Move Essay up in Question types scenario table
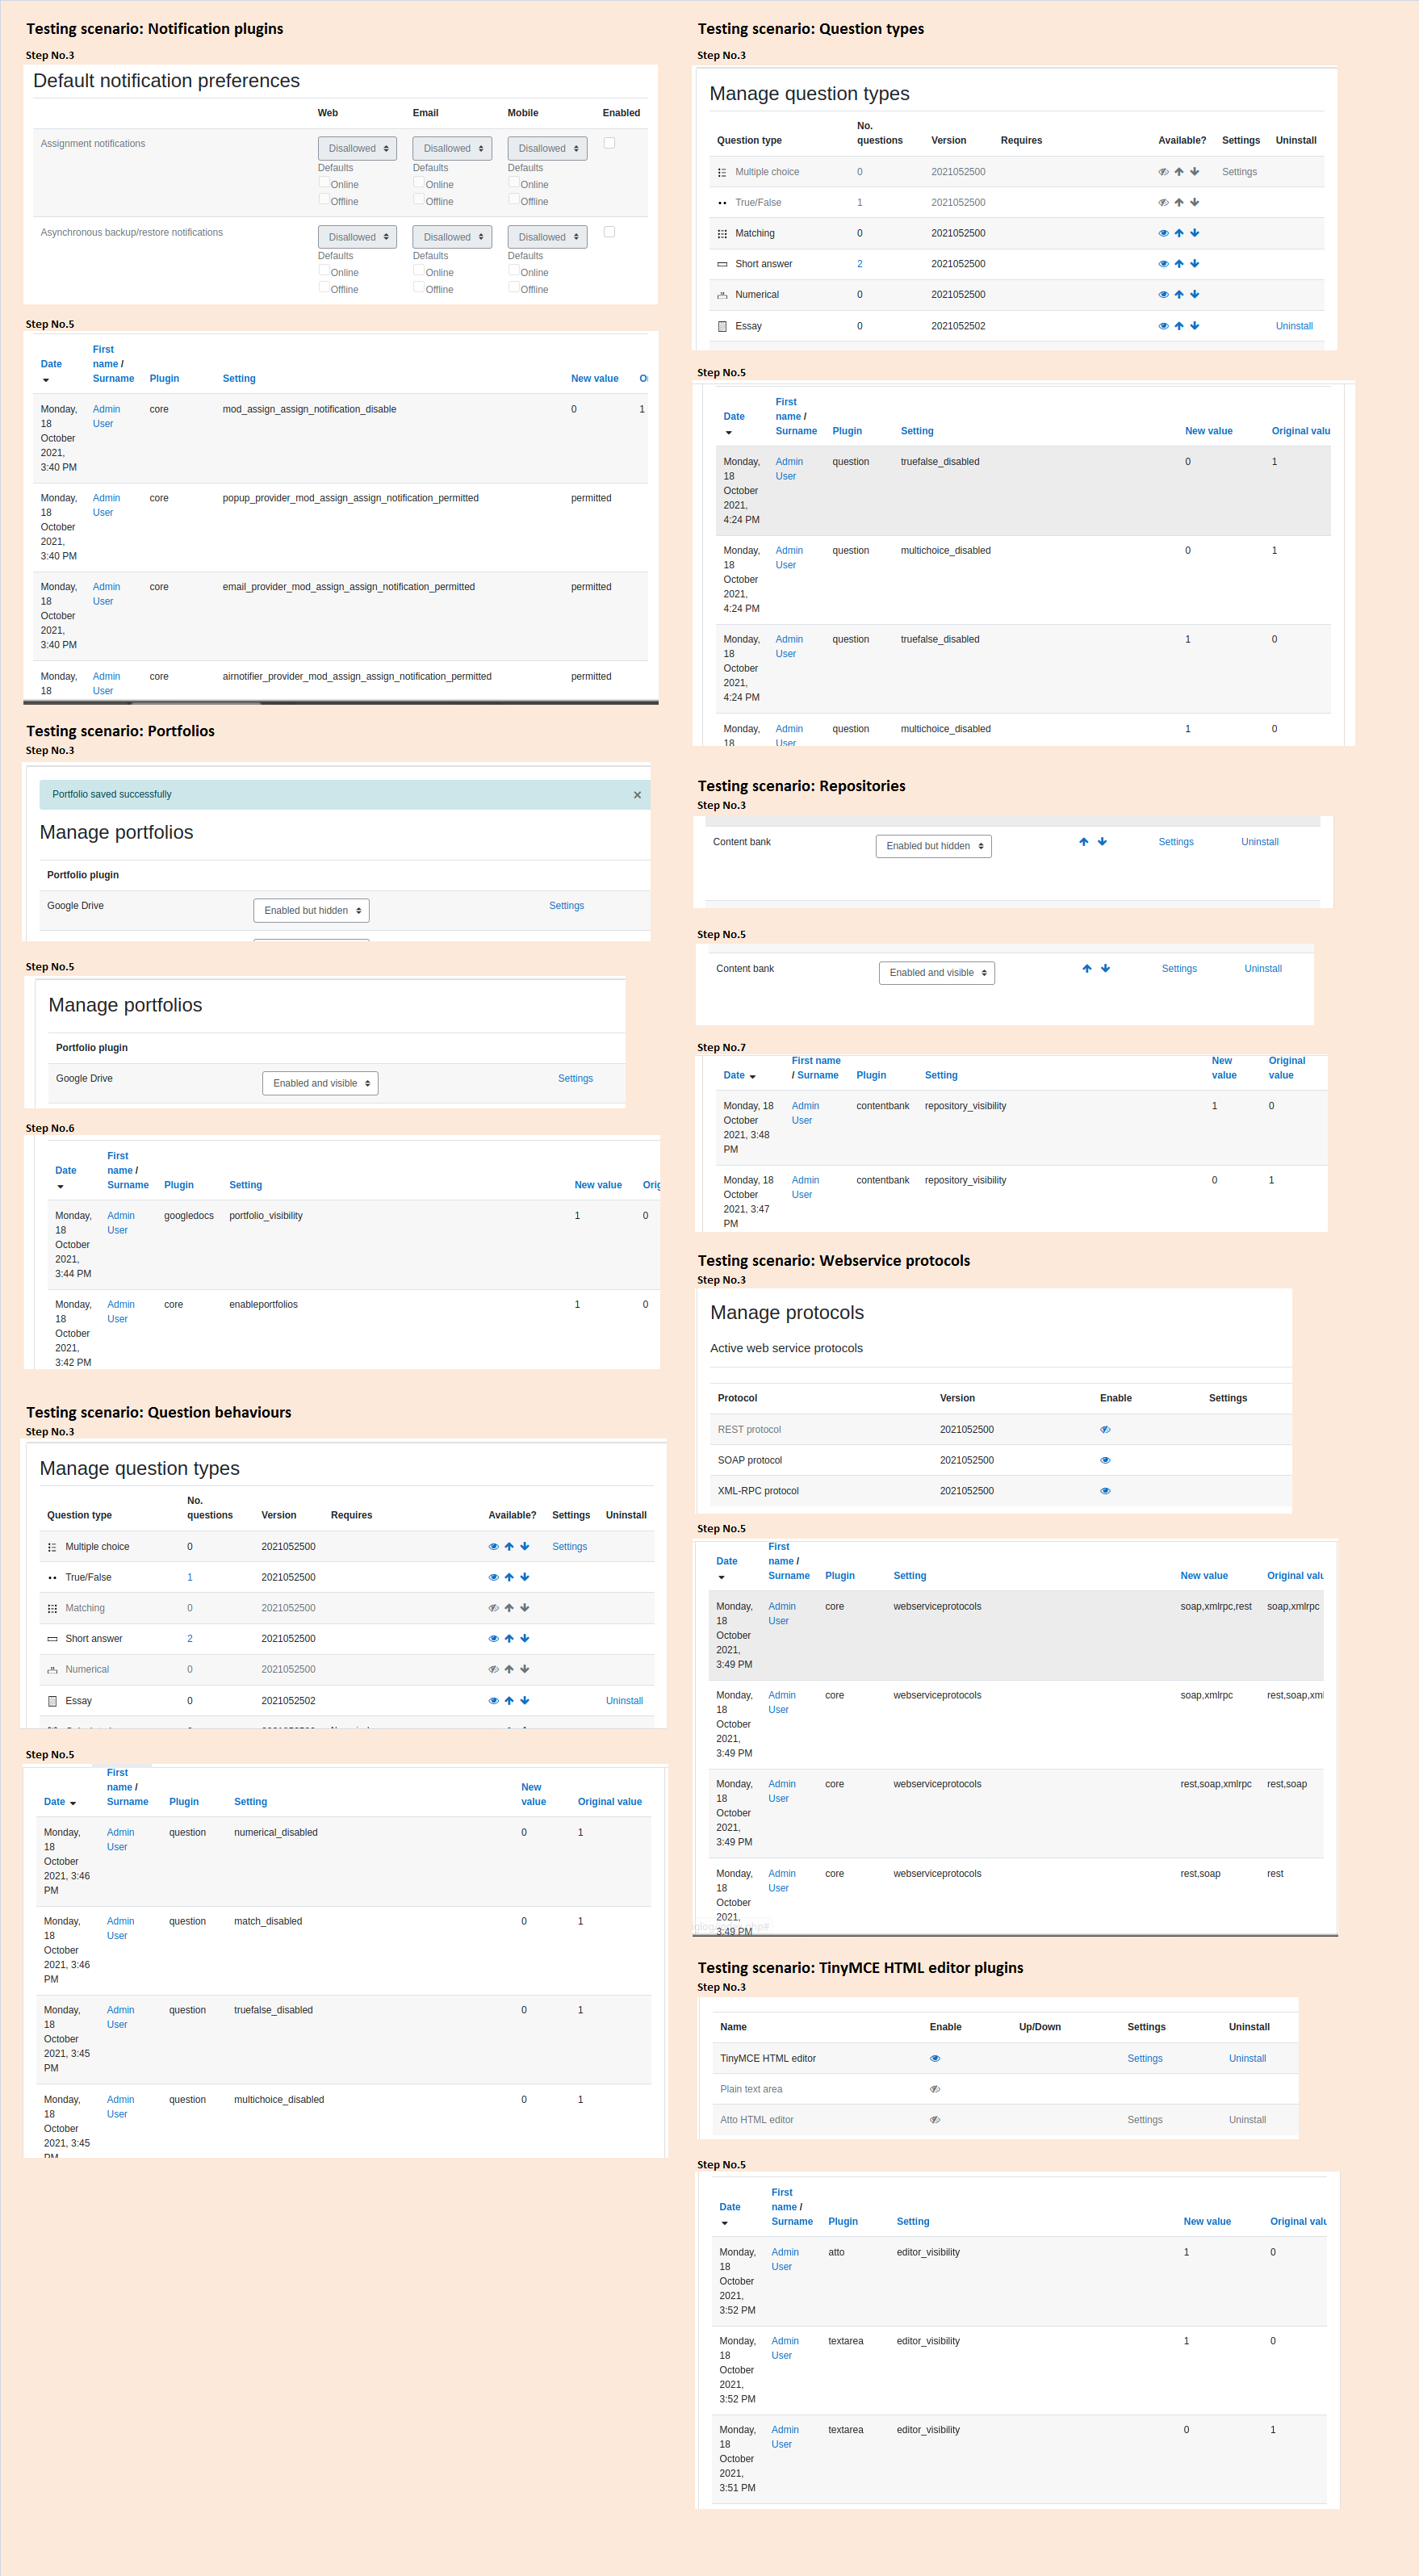Viewport: 1419px width, 2576px height. point(1179,326)
